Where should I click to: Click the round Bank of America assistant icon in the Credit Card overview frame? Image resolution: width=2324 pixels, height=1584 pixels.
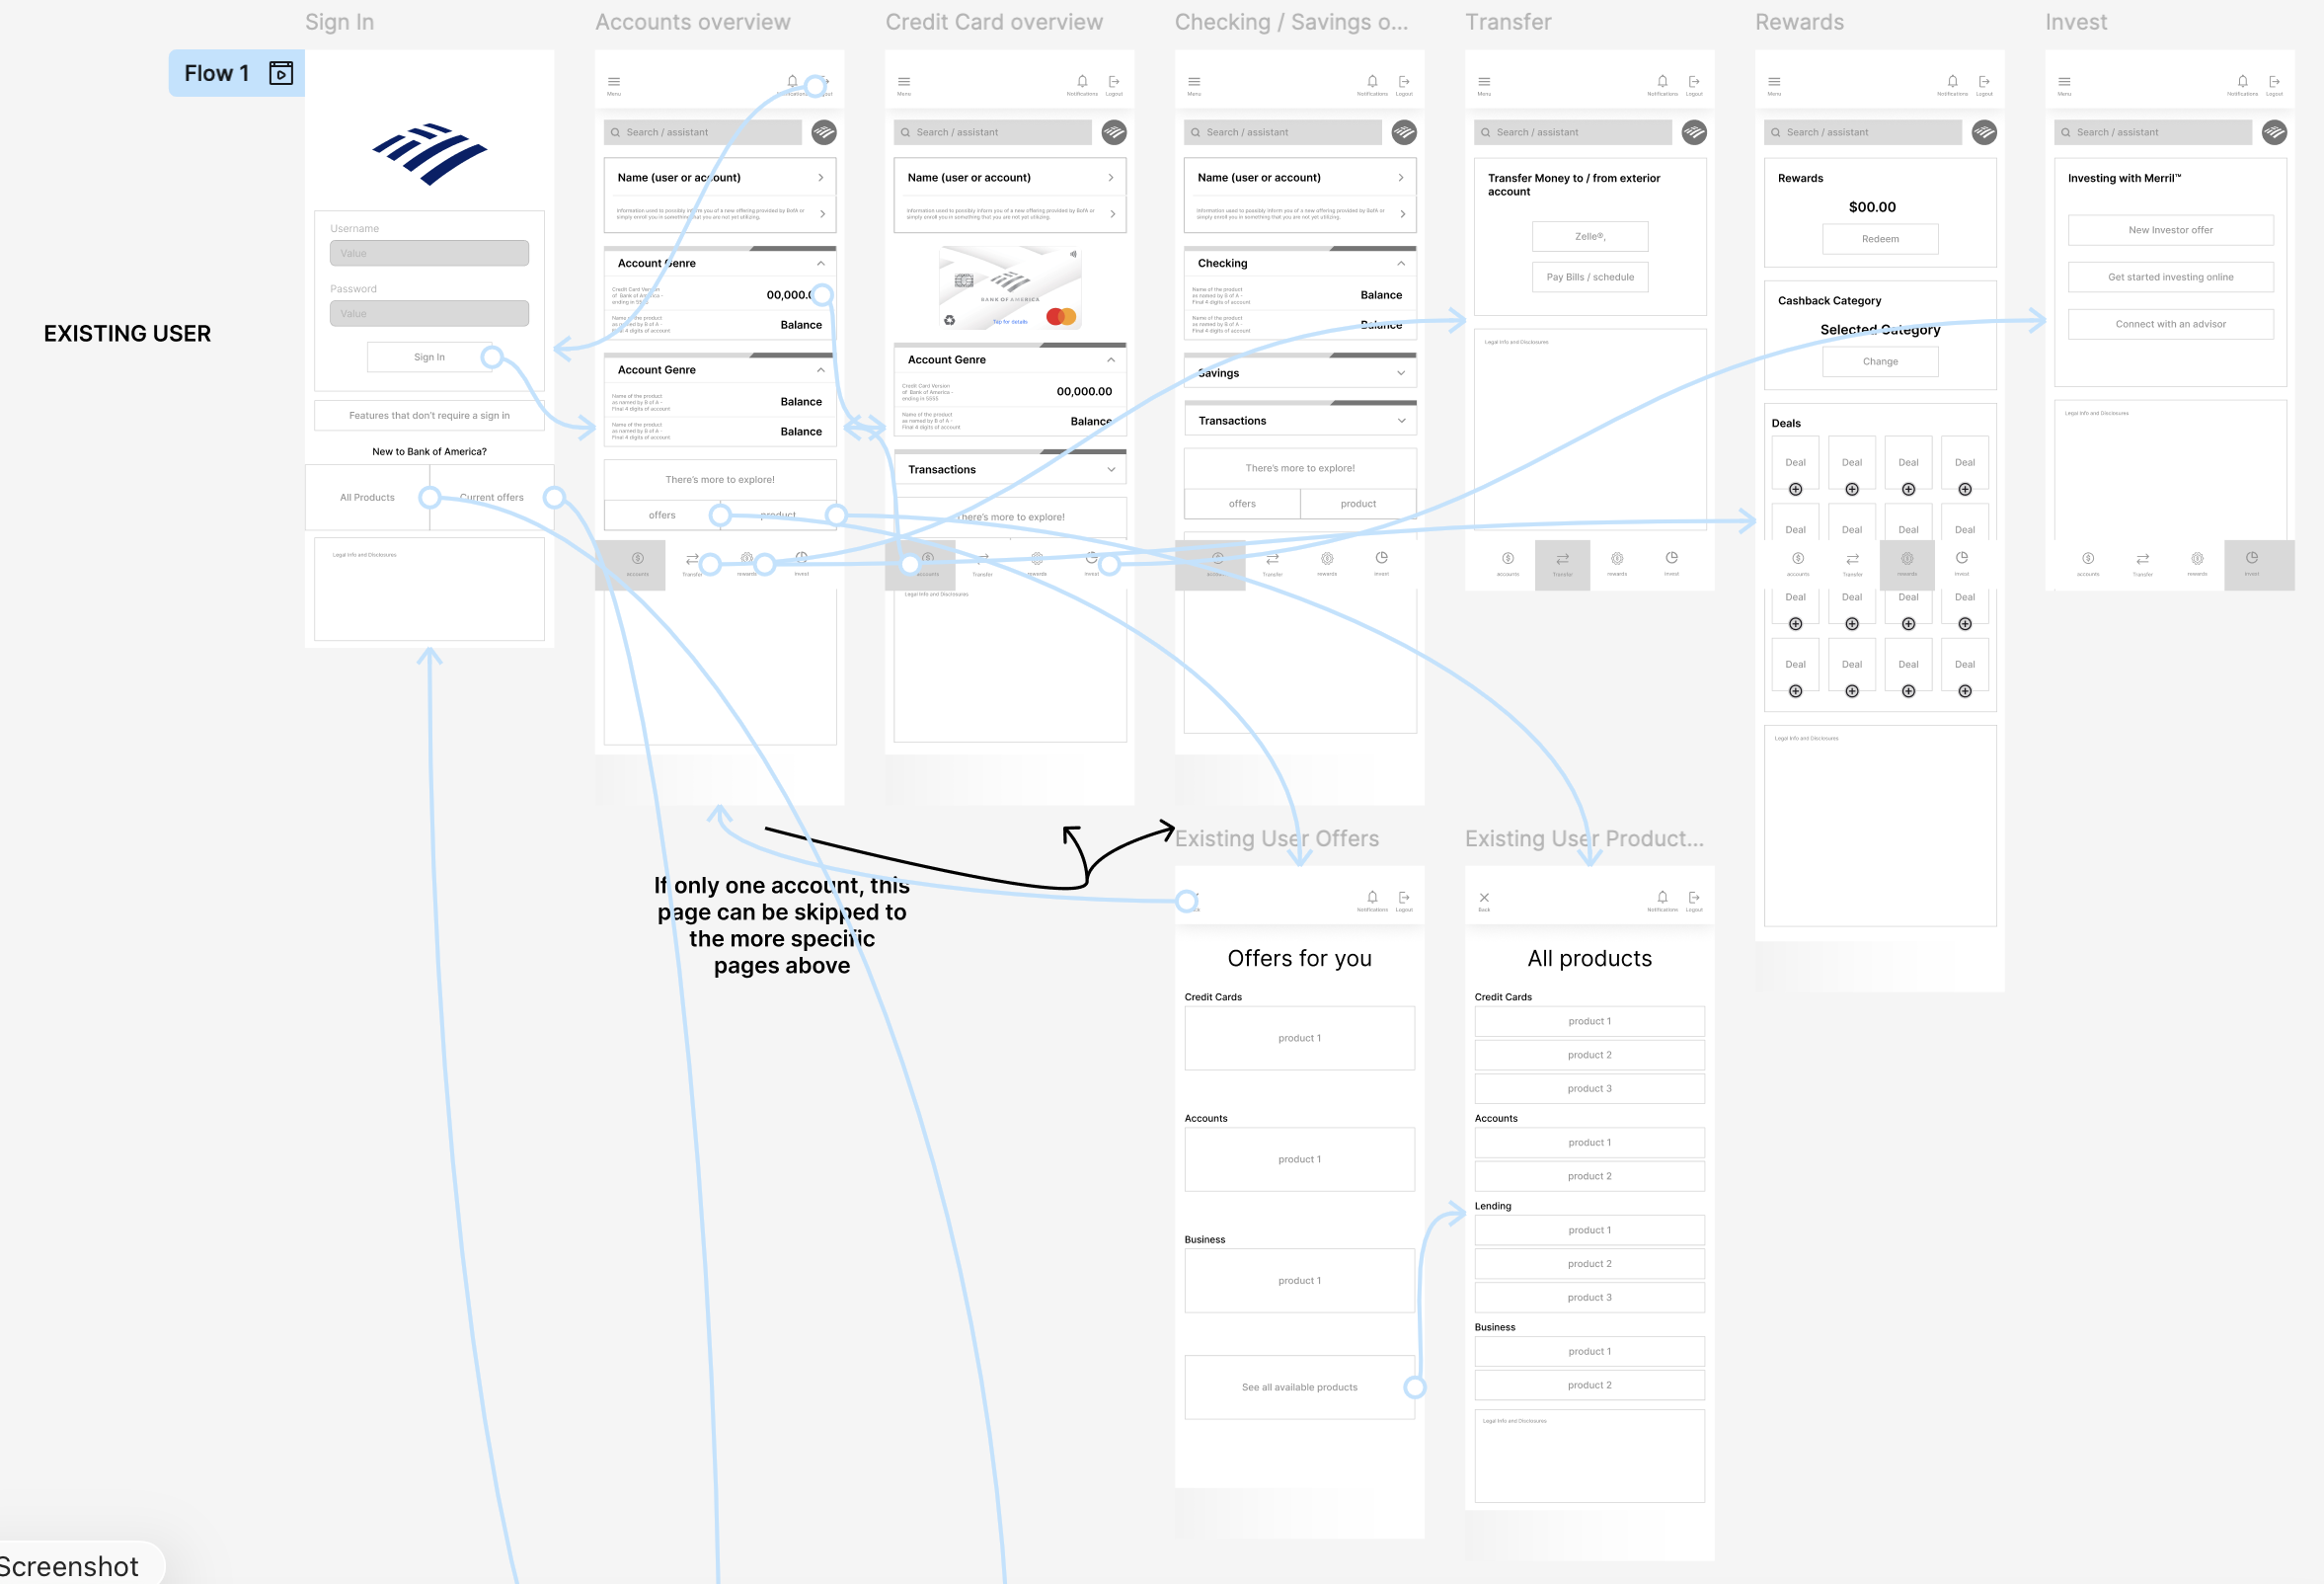[x=1114, y=132]
